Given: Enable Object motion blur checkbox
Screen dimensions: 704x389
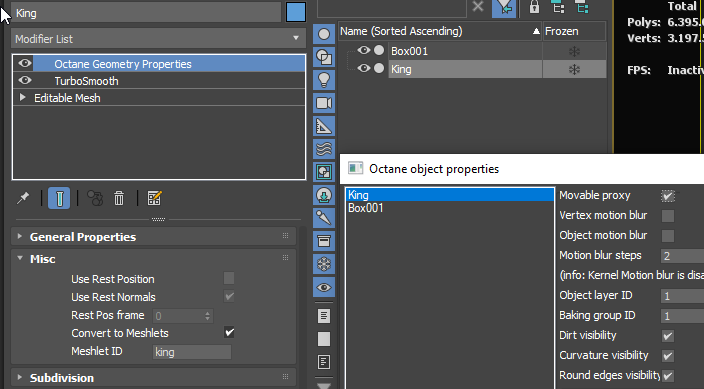Looking at the screenshot, I should coord(668,235).
